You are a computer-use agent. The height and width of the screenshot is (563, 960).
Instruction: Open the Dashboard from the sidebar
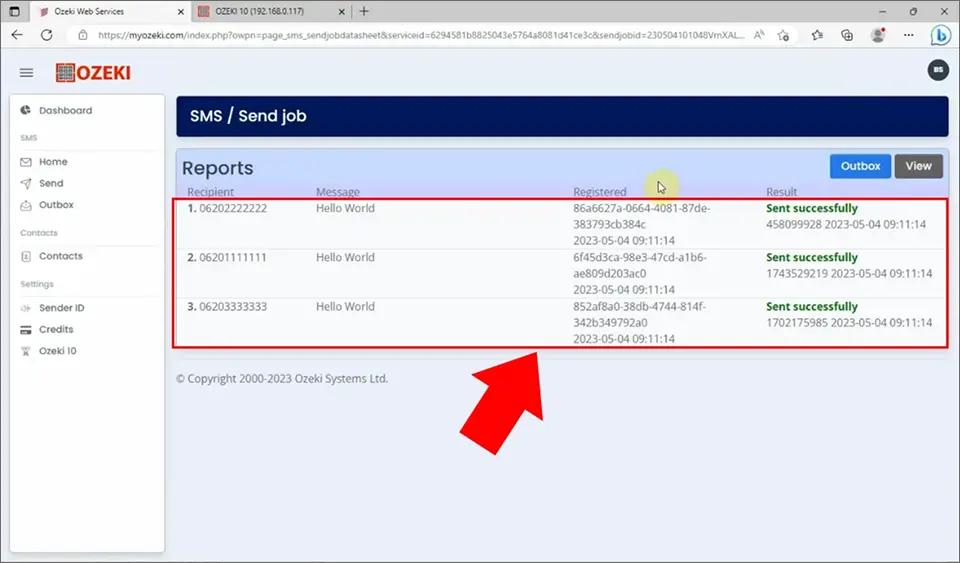(64, 111)
